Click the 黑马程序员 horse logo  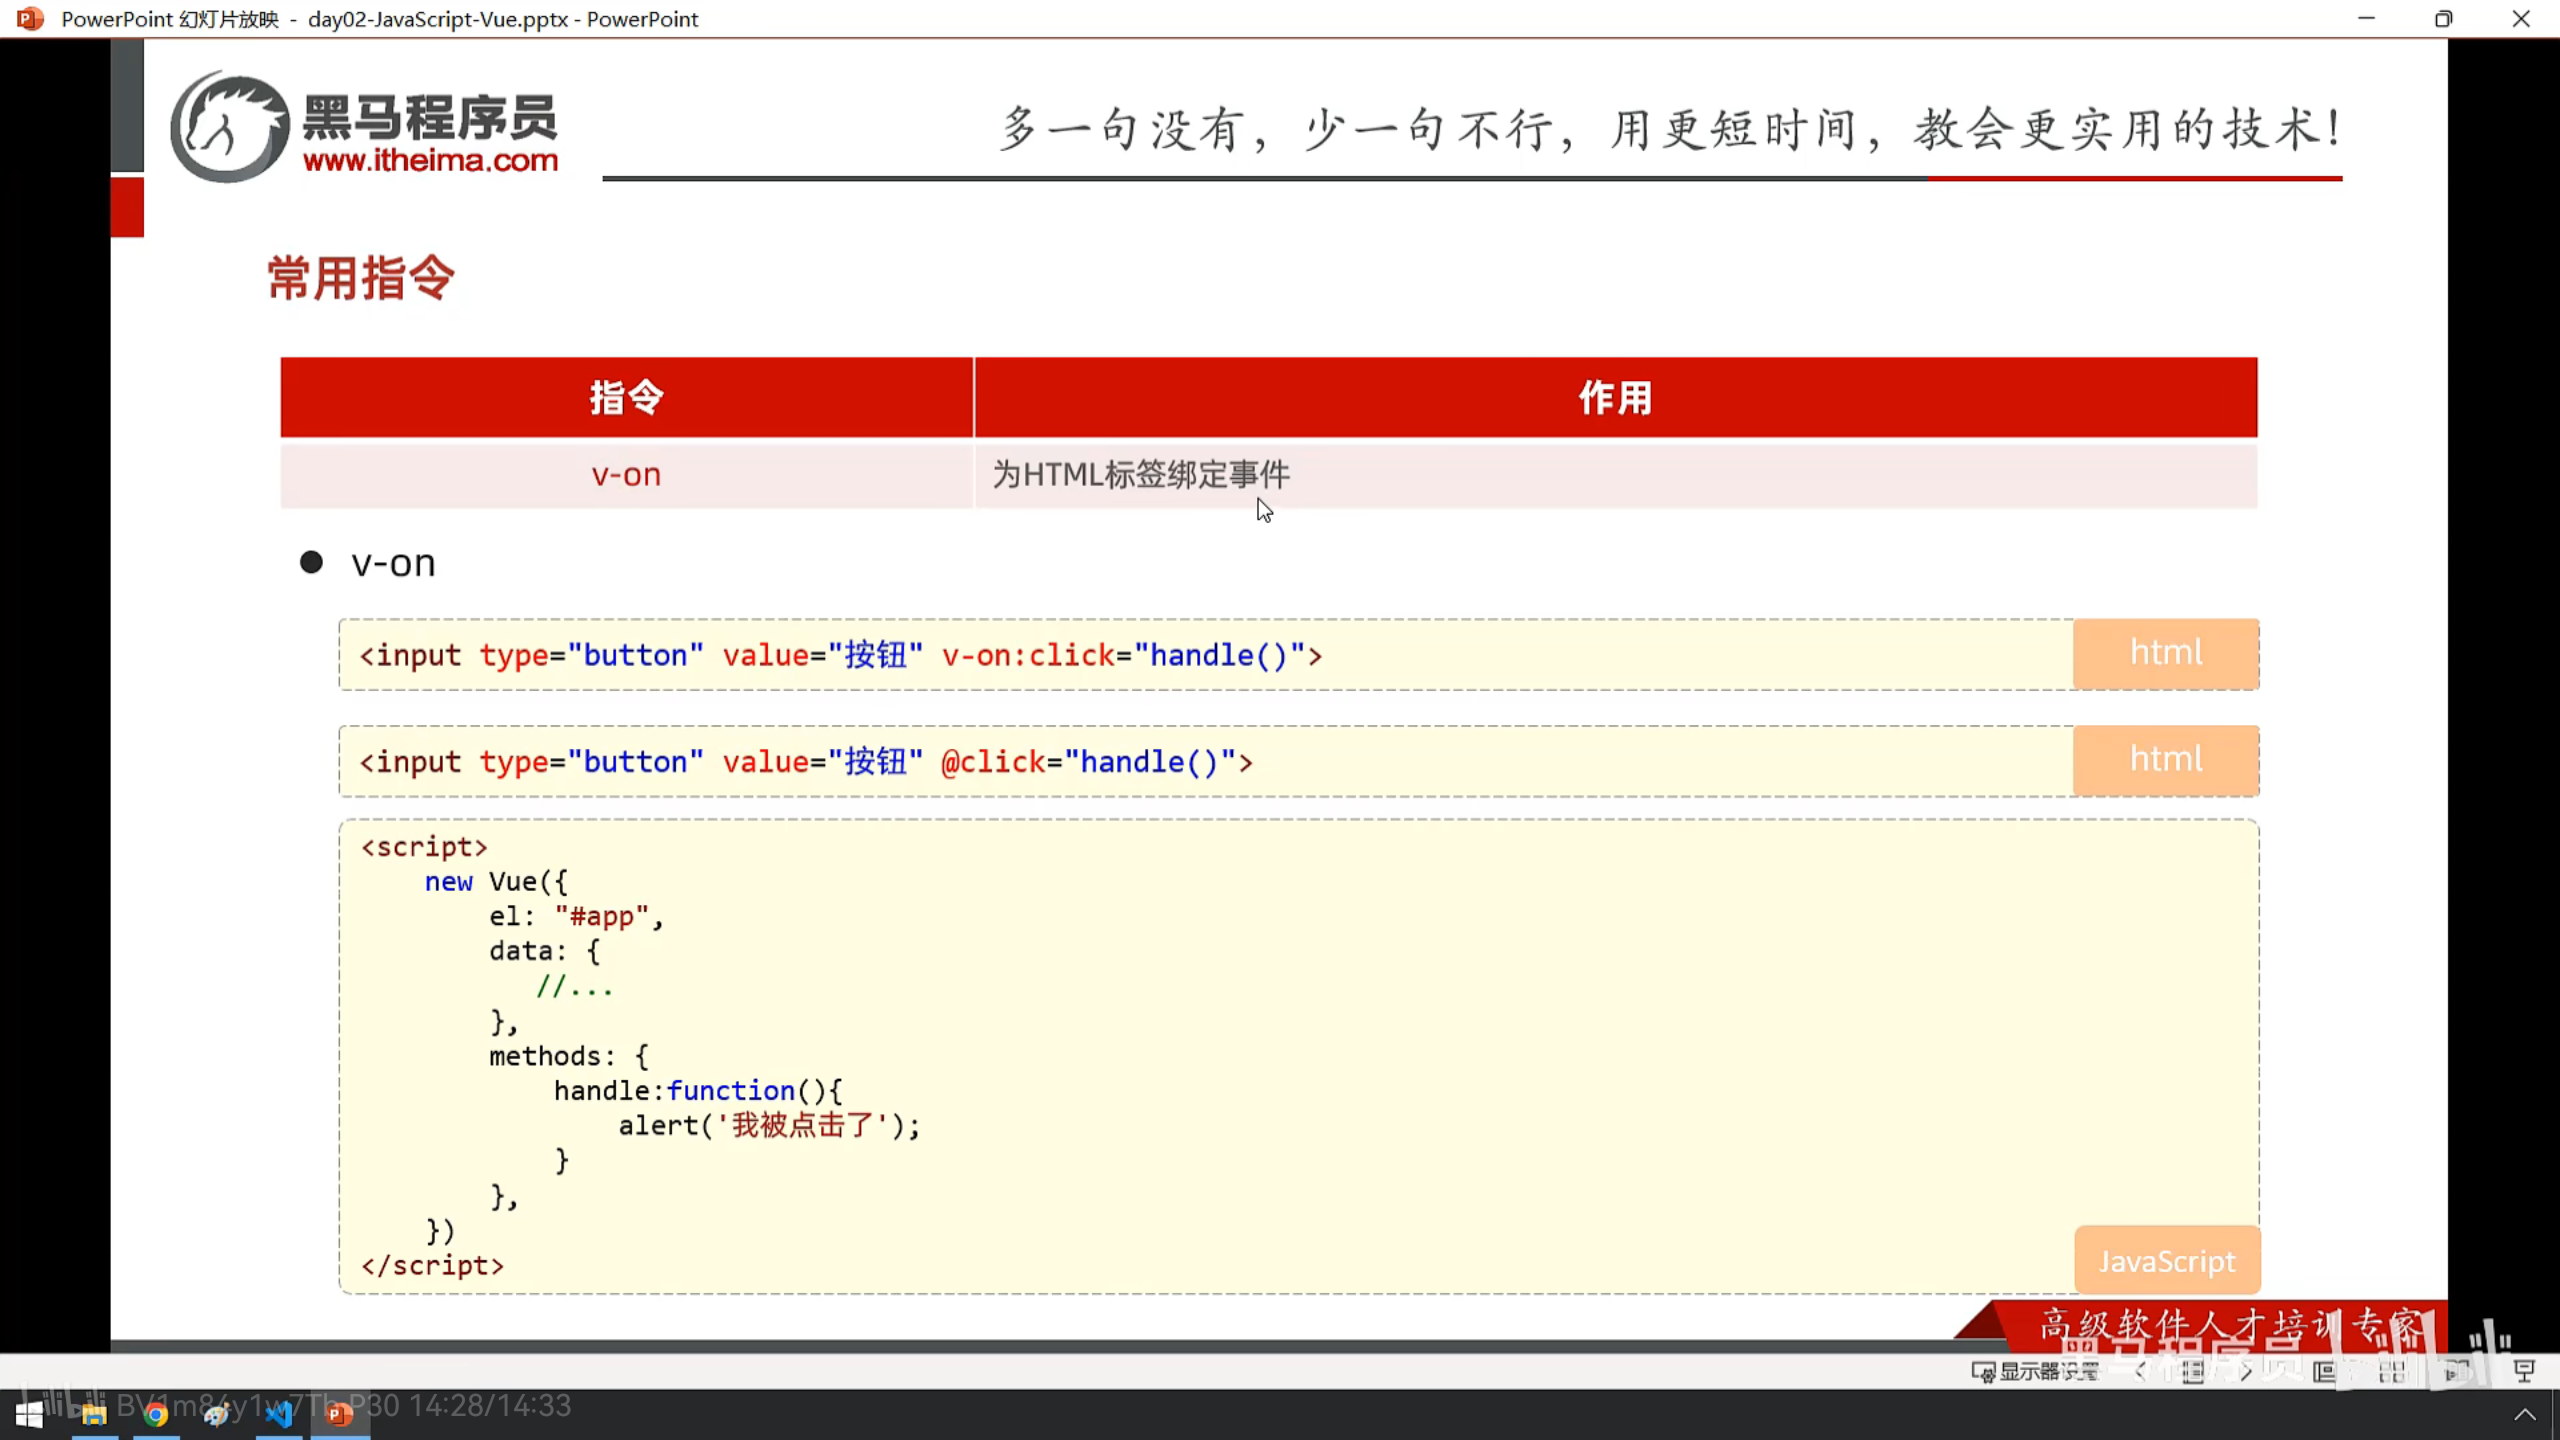click(x=229, y=126)
